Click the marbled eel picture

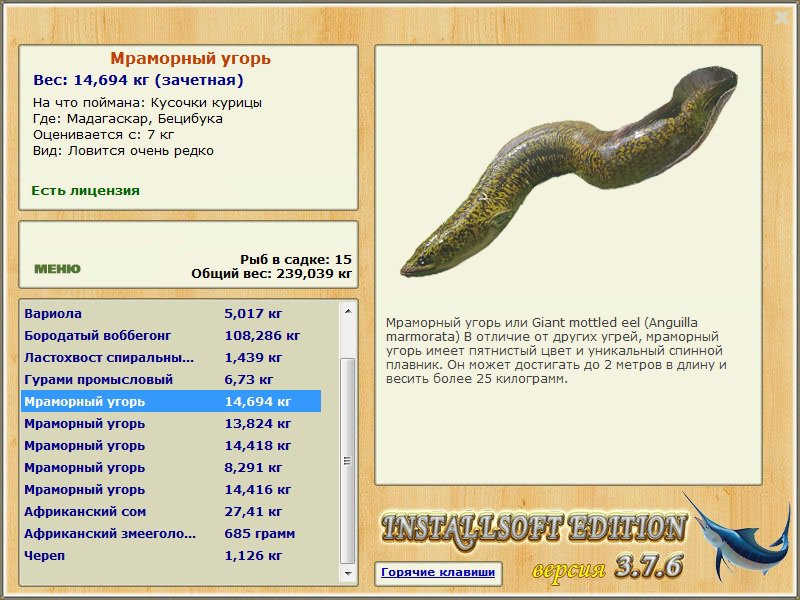pyautogui.click(x=569, y=171)
